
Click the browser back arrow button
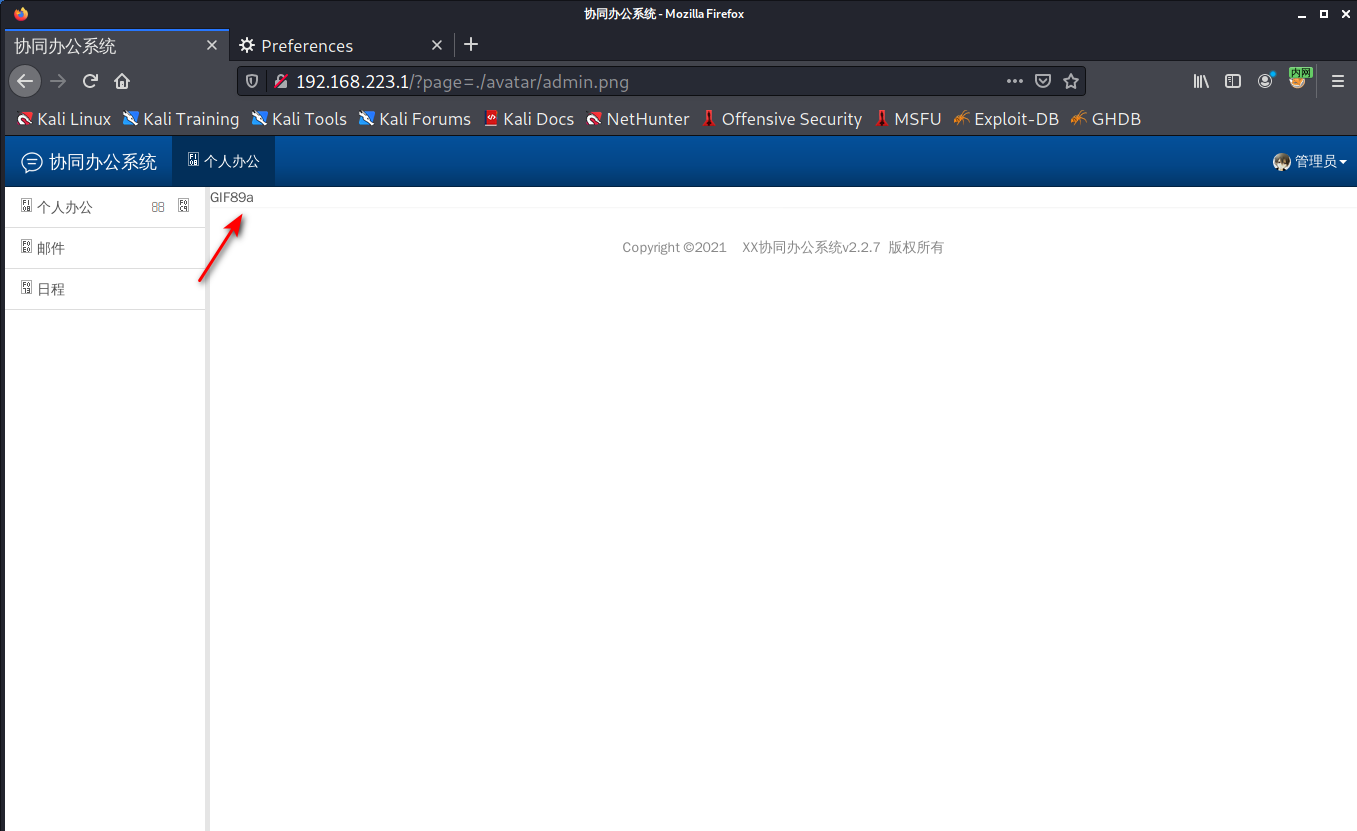25,81
